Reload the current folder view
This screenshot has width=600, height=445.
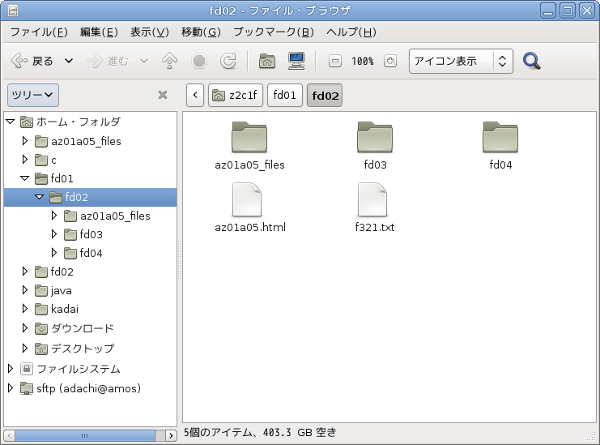[x=228, y=61]
